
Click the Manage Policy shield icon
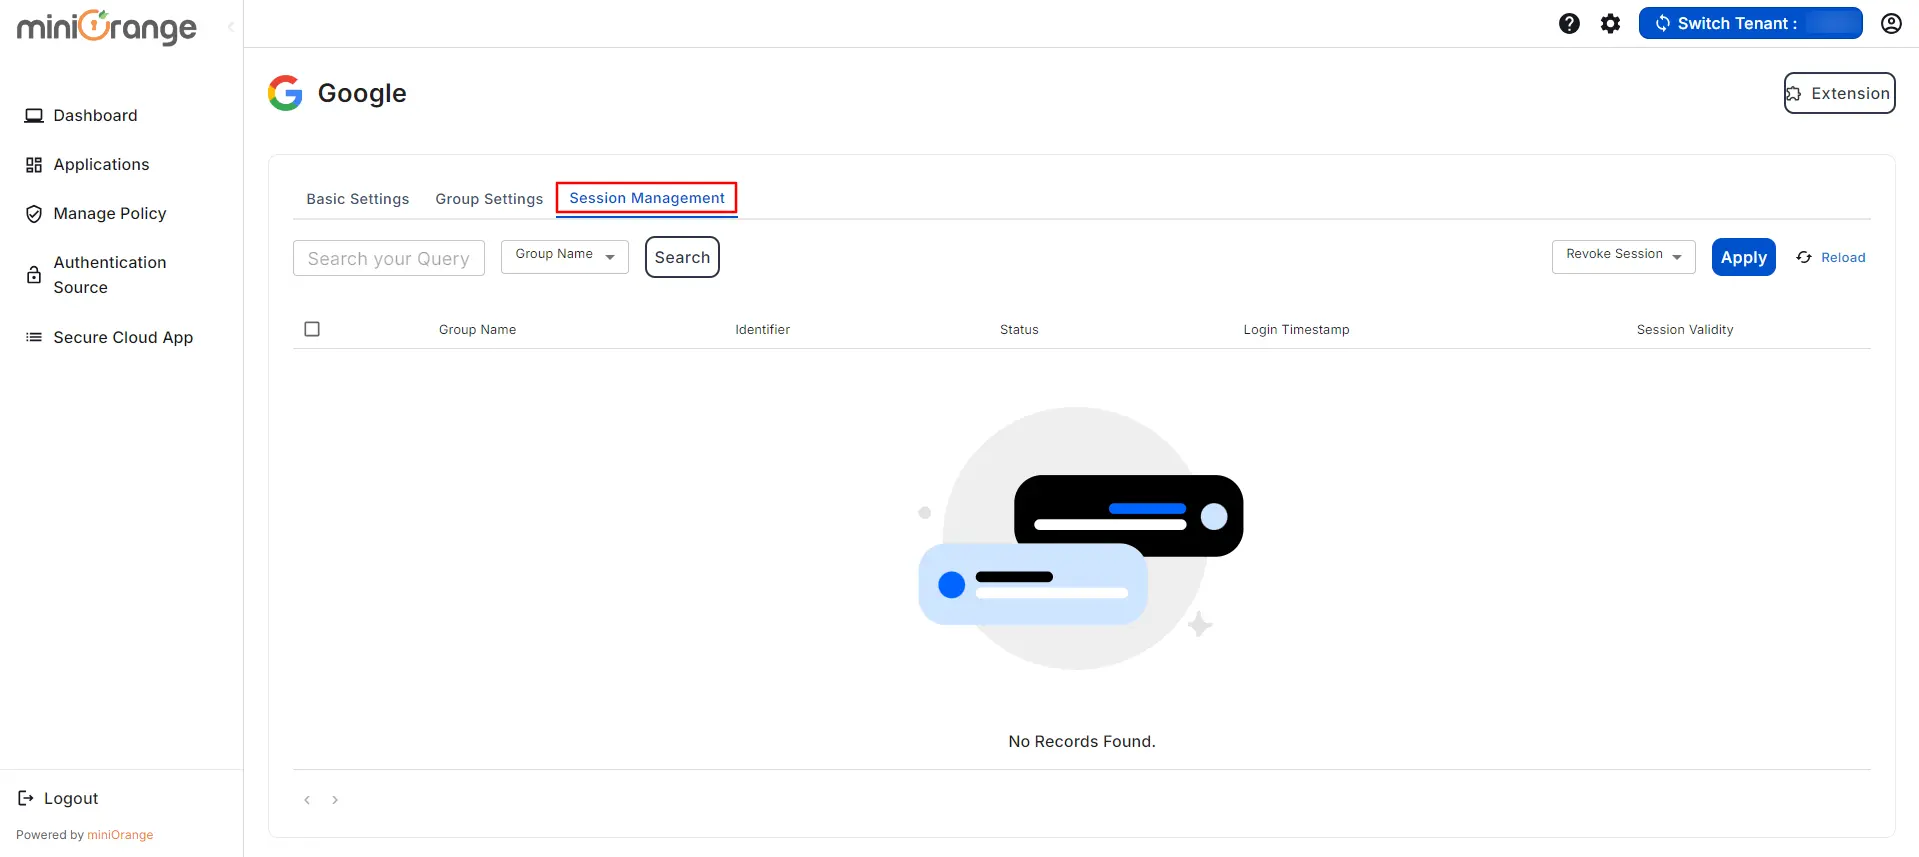coord(34,214)
